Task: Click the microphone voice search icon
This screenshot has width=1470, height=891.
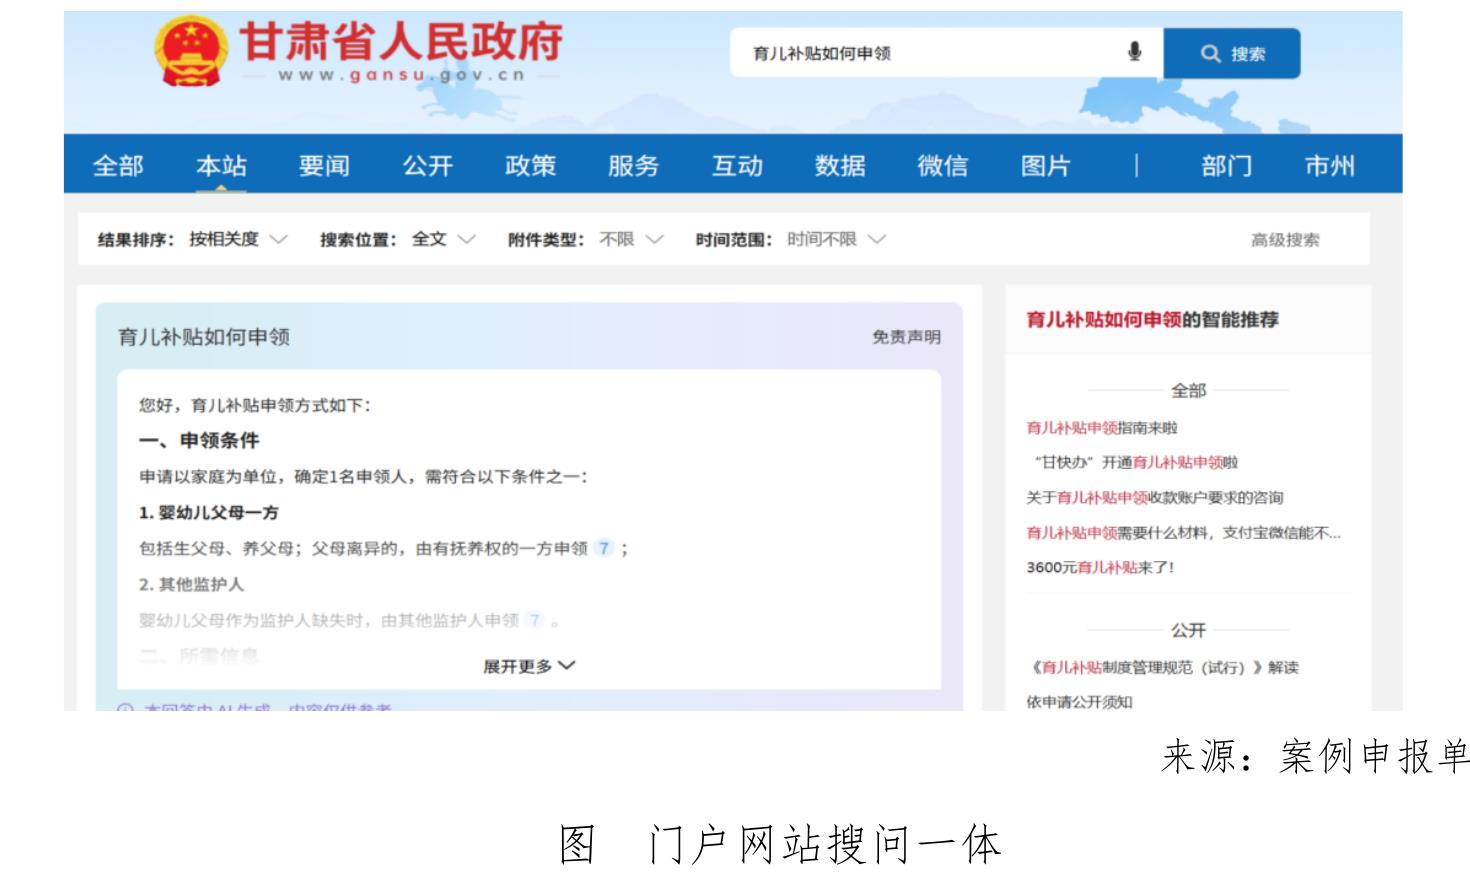Action: pos(1134,52)
